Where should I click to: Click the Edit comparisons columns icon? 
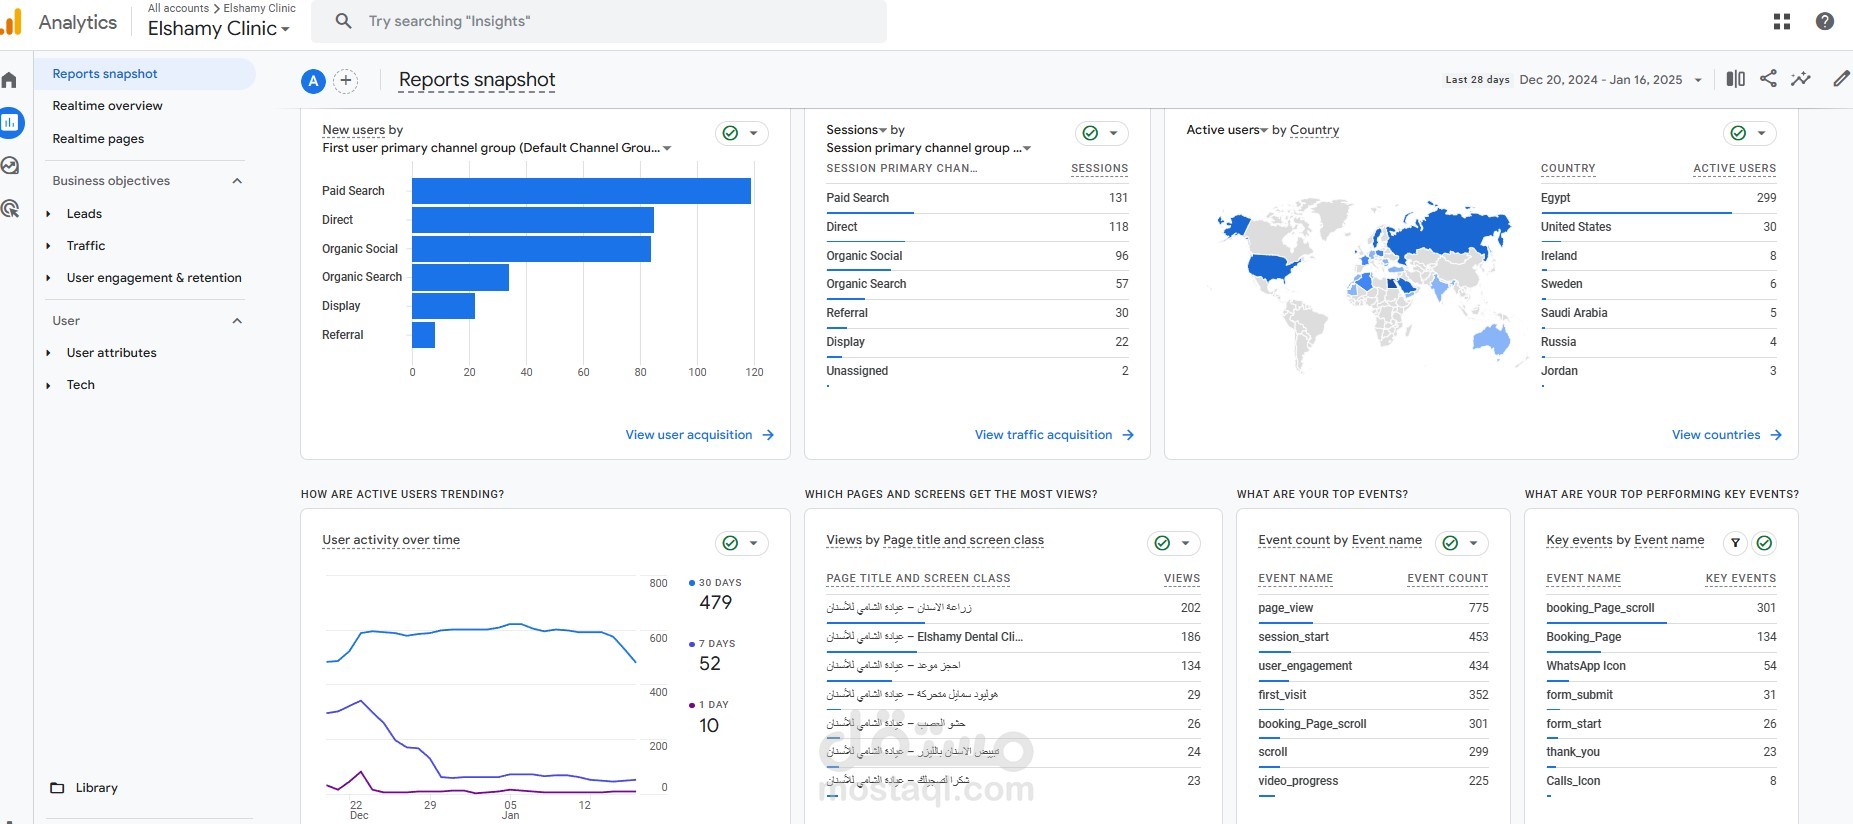click(1736, 79)
